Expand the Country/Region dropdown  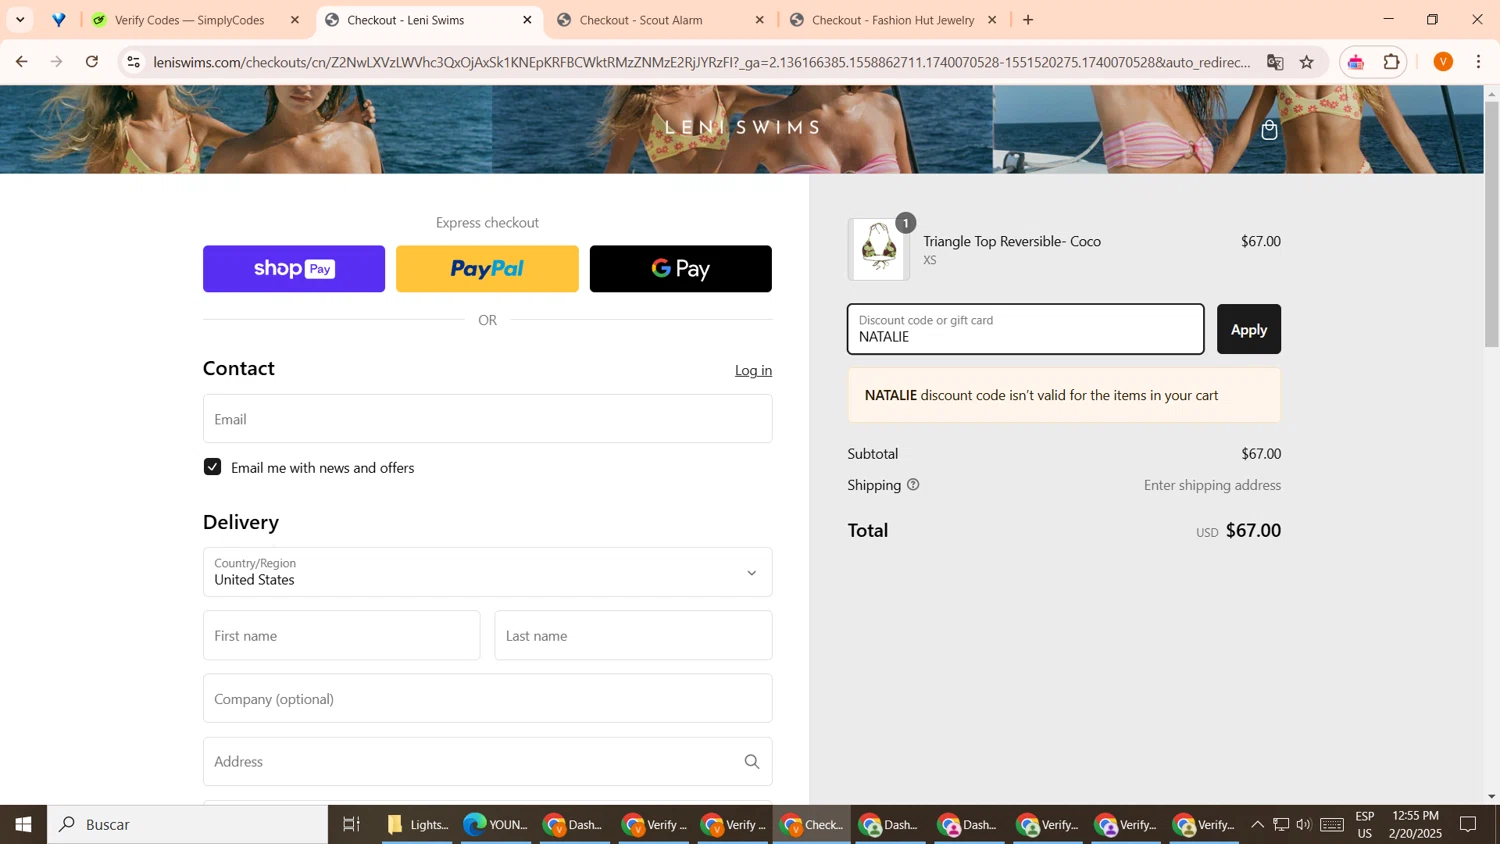[487, 572]
